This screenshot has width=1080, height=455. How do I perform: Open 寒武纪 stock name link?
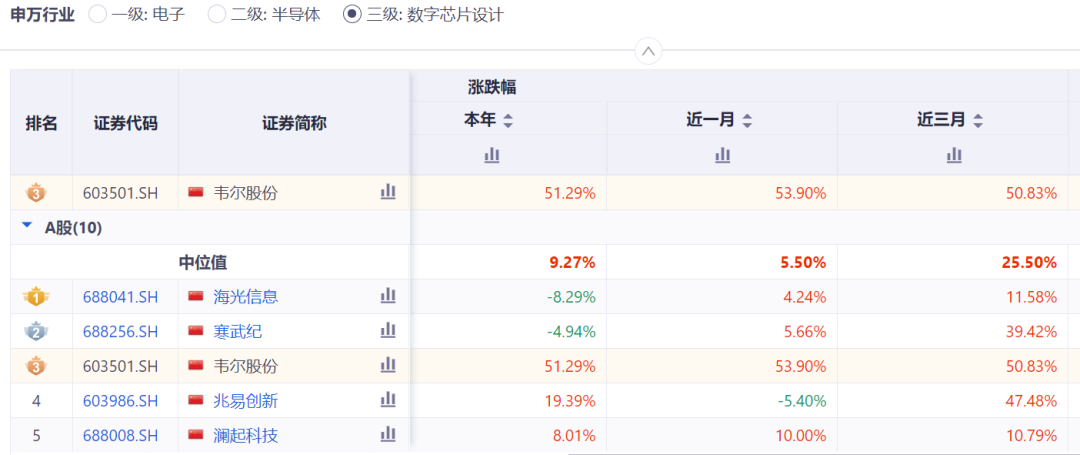click(x=238, y=332)
